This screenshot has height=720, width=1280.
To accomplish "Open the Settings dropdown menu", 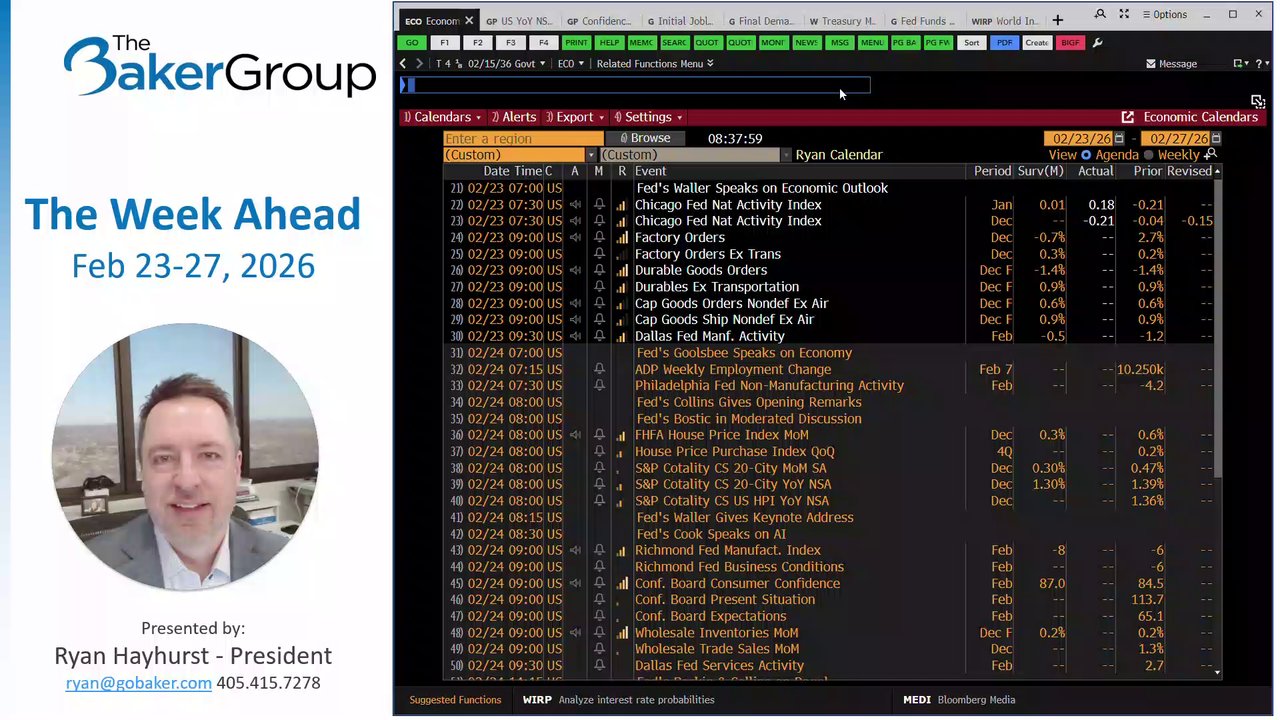I will [x=647, y=117].
